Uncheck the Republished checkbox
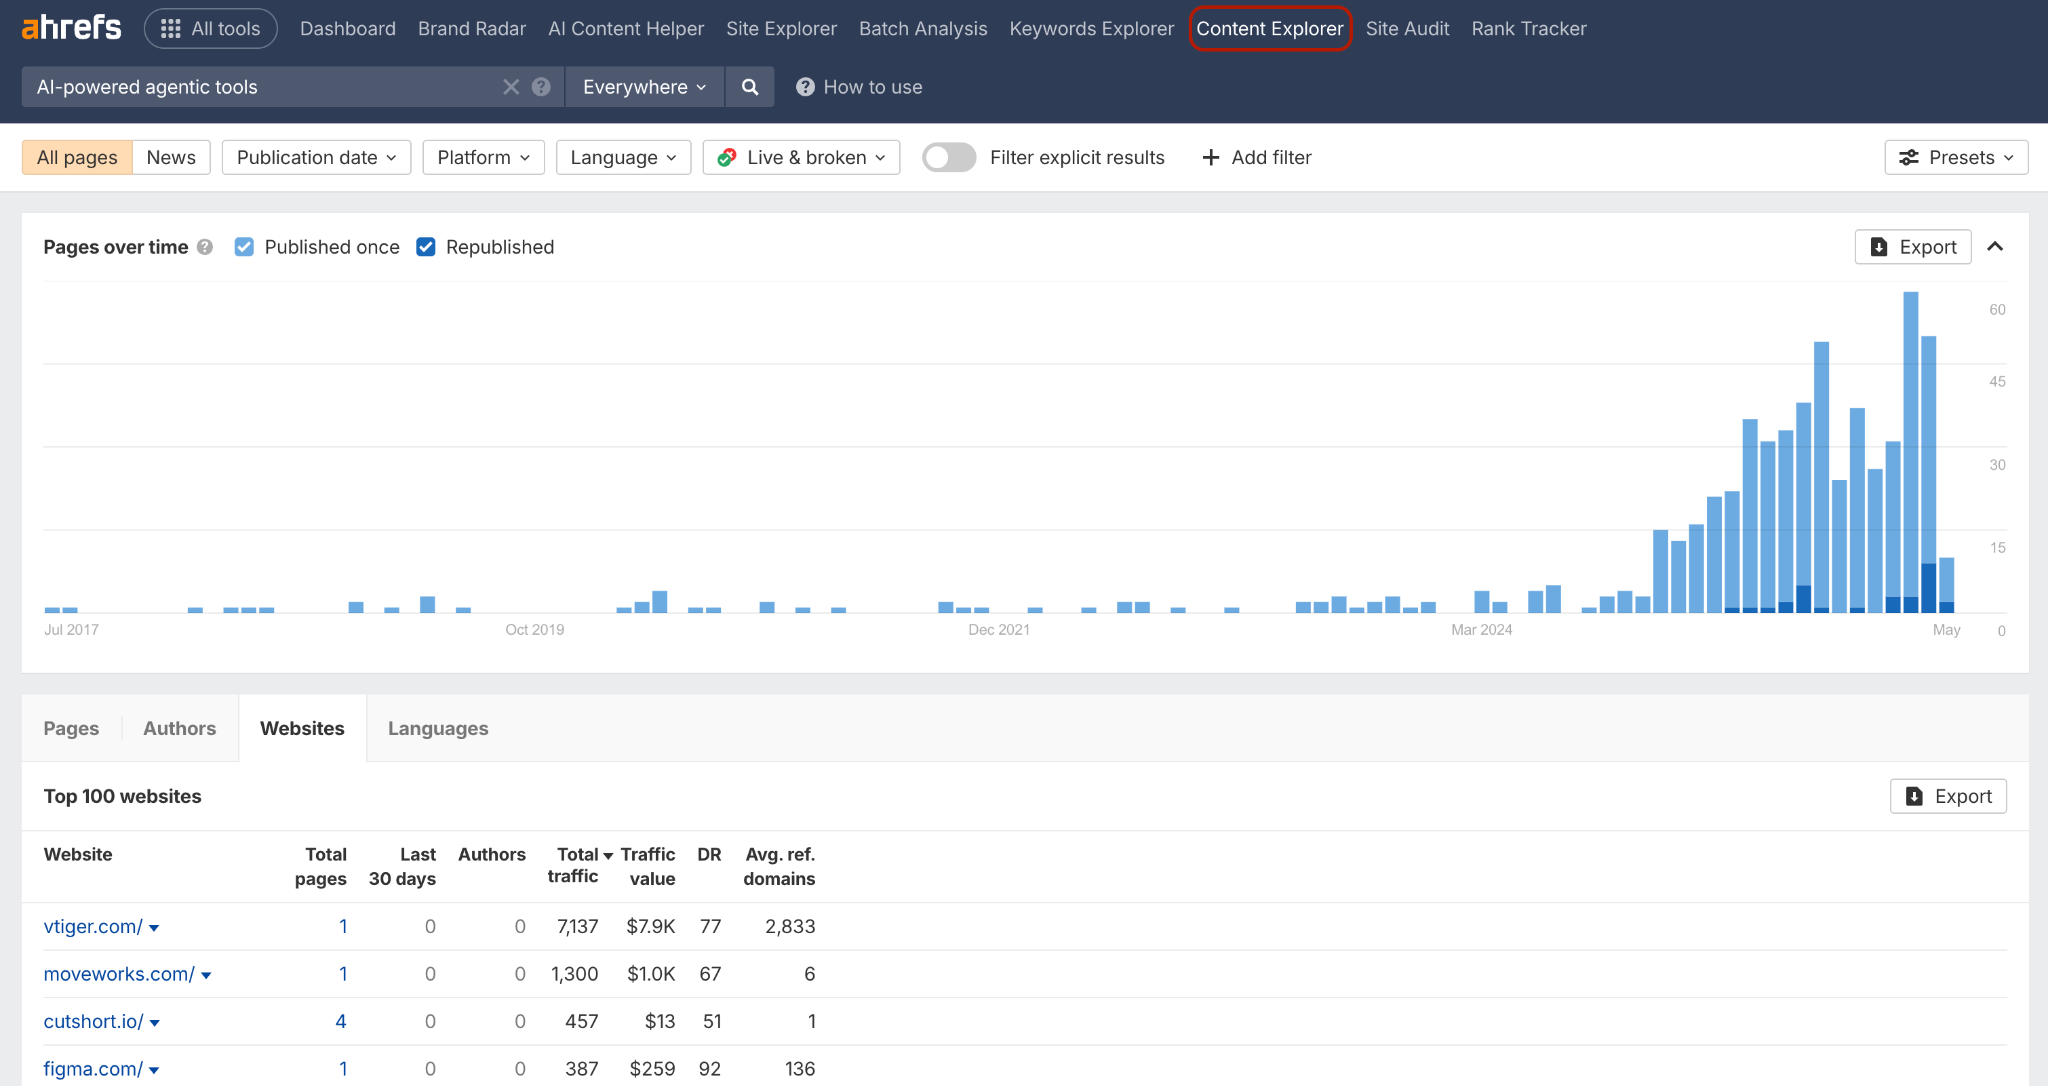The height and width of the screenshot is (1086, 2048). [426, 247]
